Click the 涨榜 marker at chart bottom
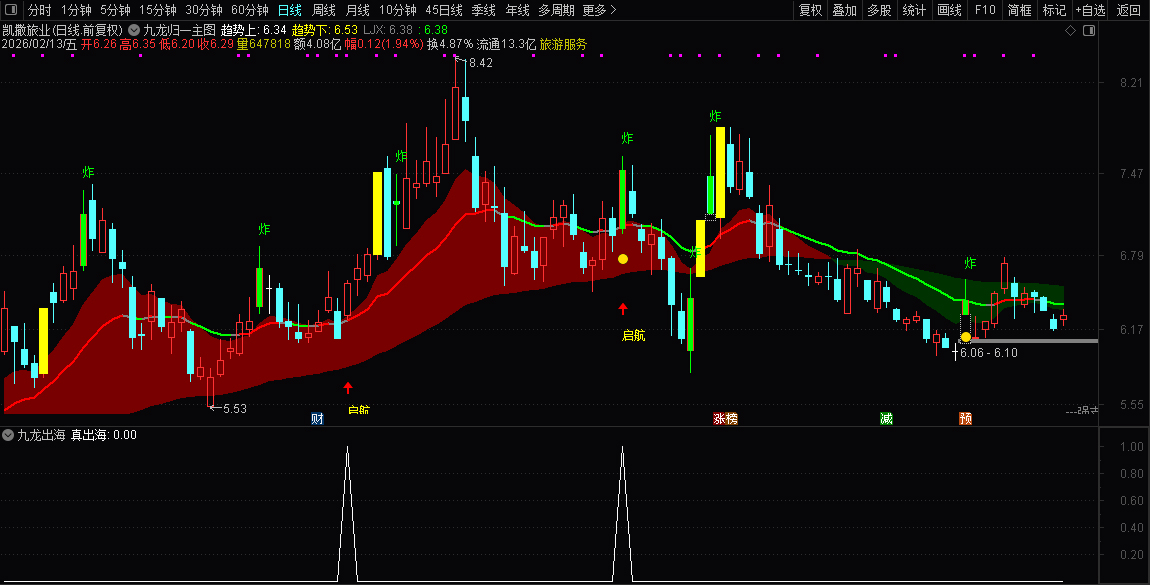Image resolution: width=1150 pixels, height=585 pixels. (725, 419)
